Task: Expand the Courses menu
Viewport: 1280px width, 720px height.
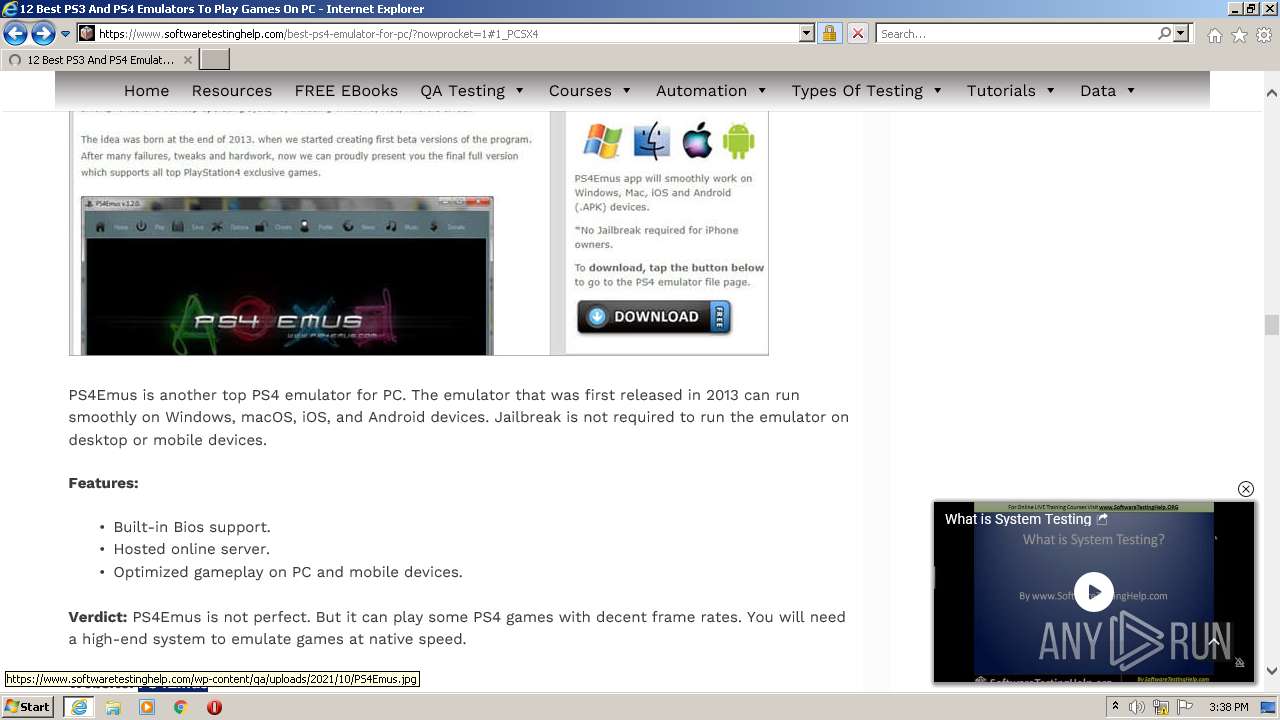Action: (590, 90)
